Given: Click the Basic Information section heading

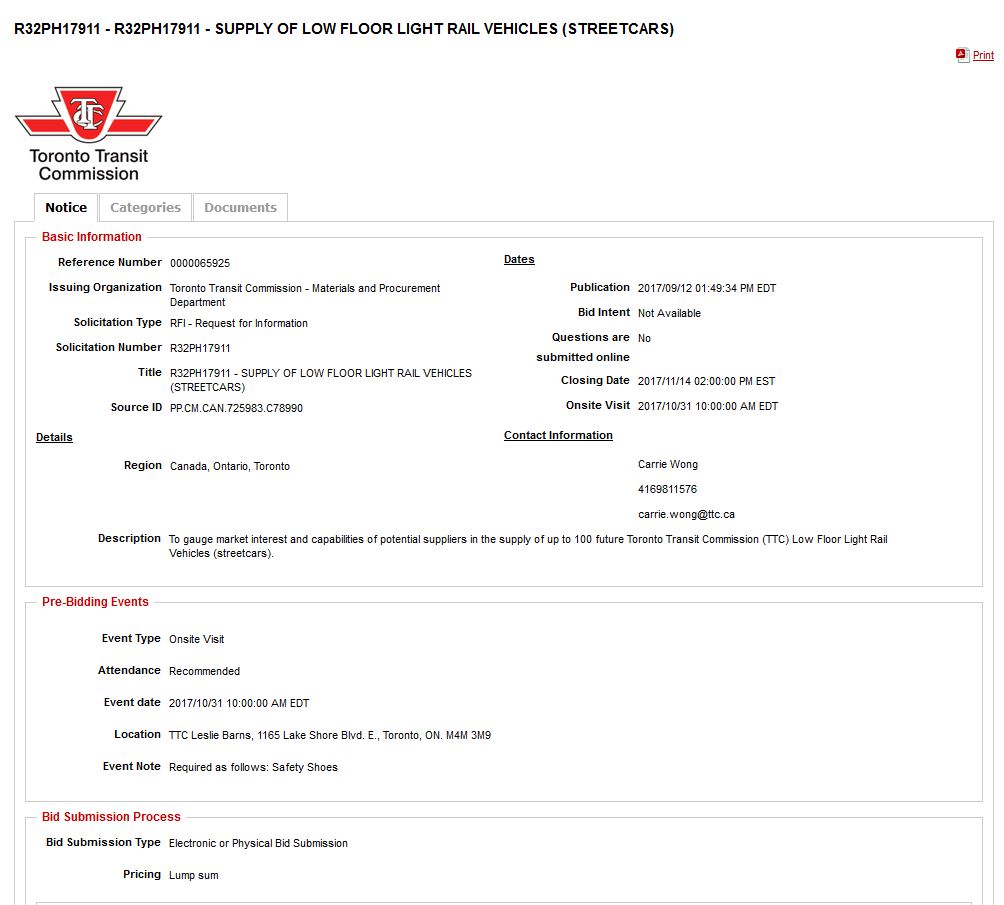Looking at the screenshot, I should point(92,237).
